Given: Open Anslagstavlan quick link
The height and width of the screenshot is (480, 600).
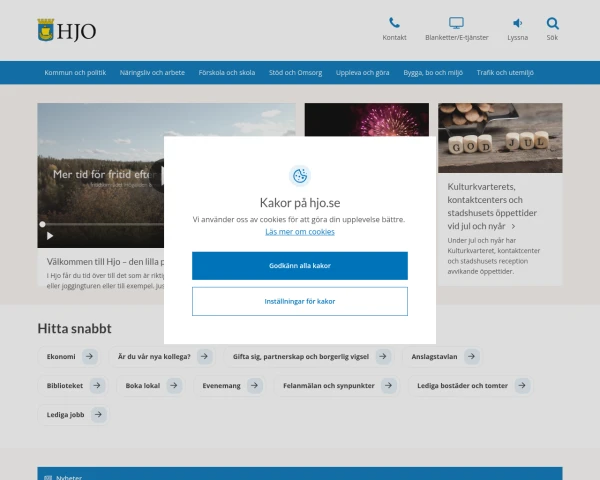Looking at the screenshot, I should coord(442,356).
